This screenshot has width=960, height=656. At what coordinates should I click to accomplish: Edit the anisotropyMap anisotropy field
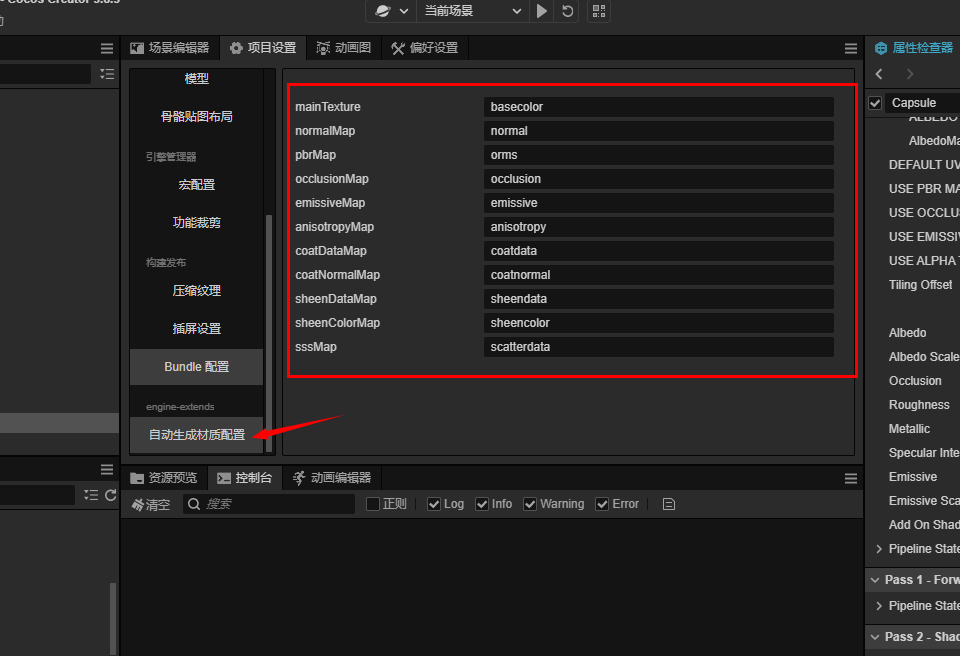tap(658, 227)
